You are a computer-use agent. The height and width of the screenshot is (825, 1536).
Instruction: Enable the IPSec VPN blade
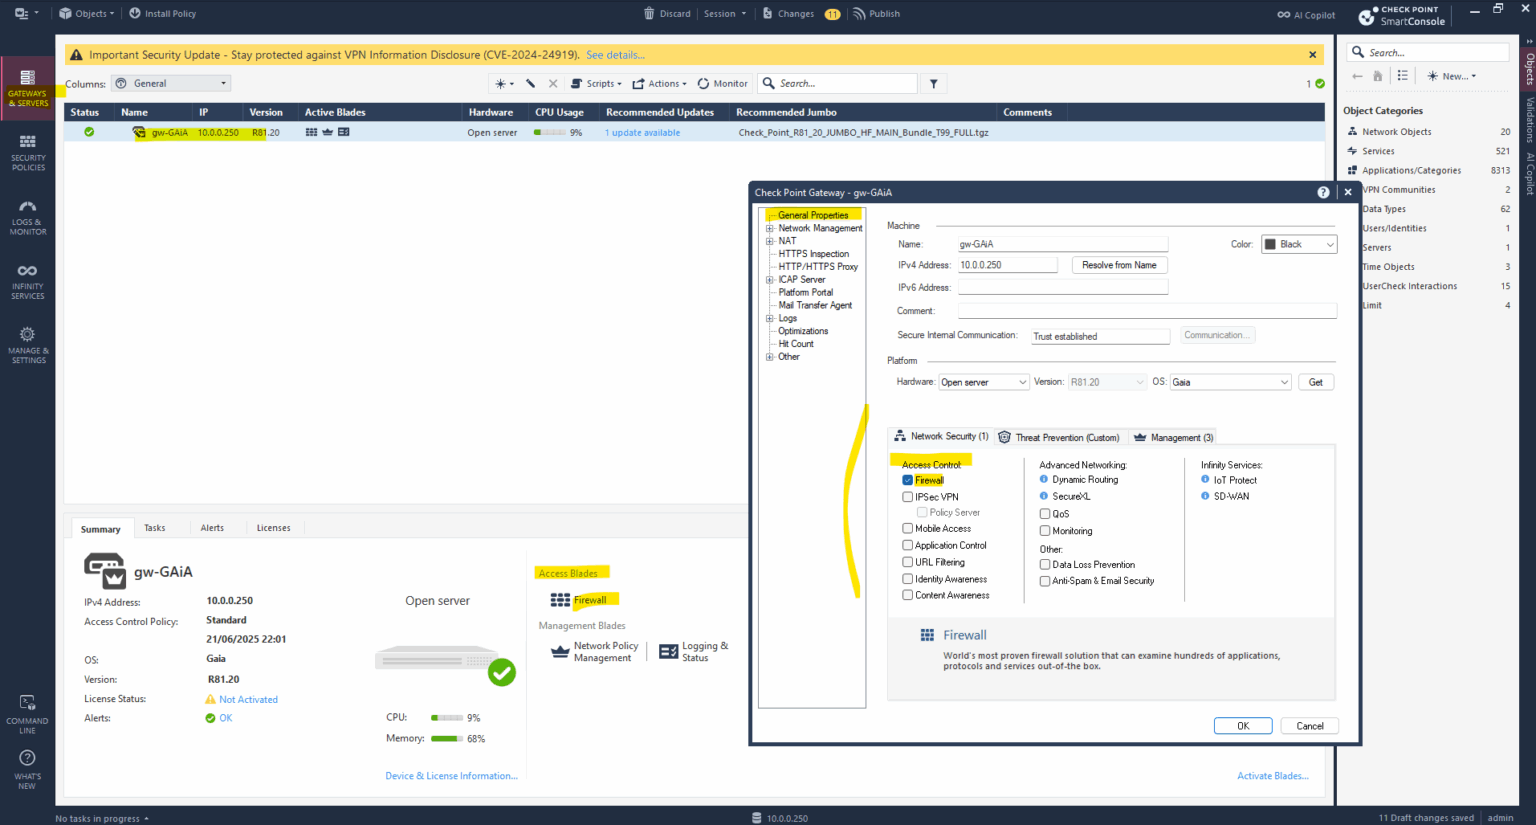point(907,496)
